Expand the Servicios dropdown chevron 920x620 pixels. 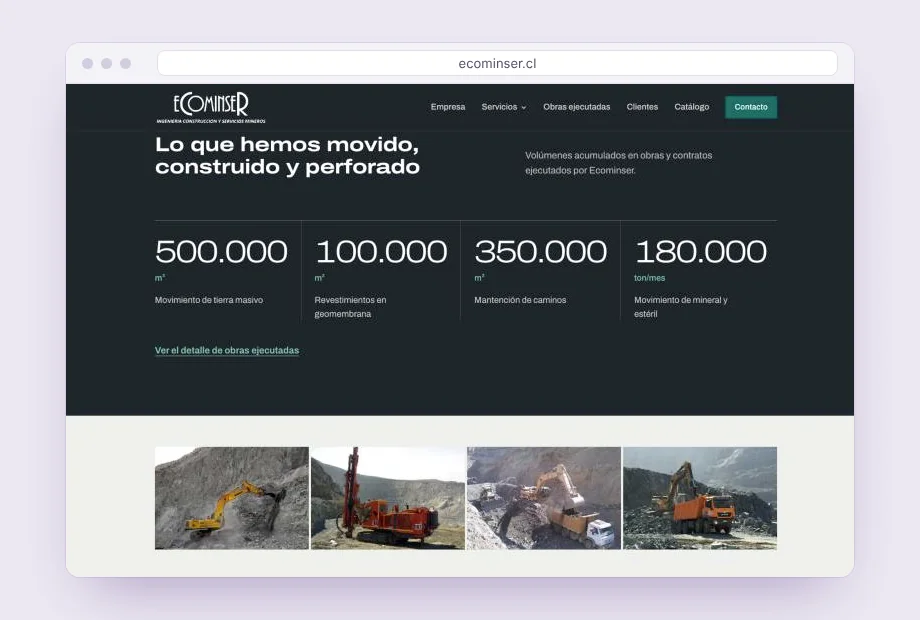point(524,107)
